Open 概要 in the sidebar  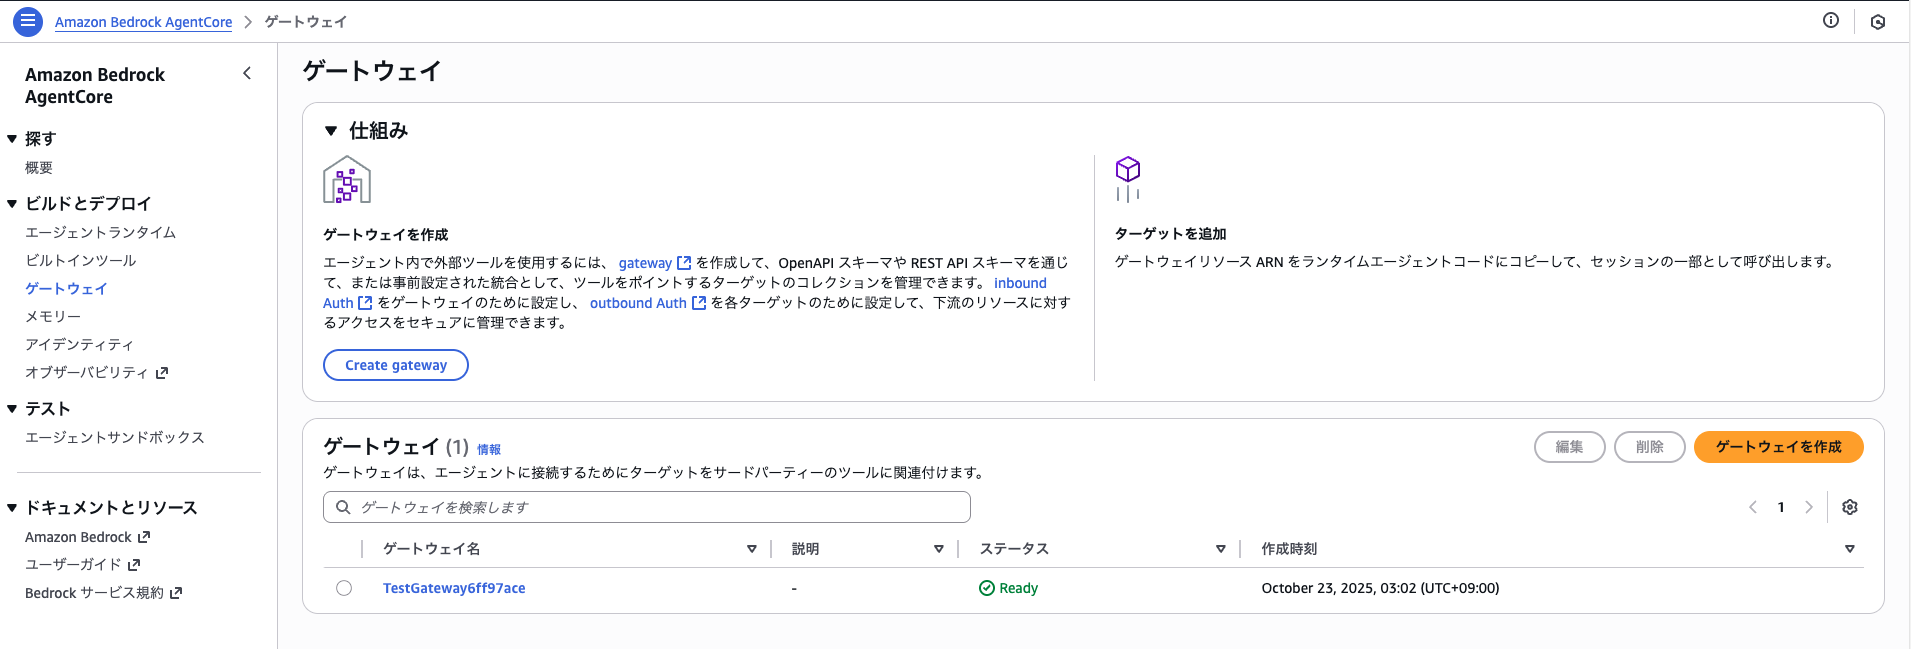[39, 168]
